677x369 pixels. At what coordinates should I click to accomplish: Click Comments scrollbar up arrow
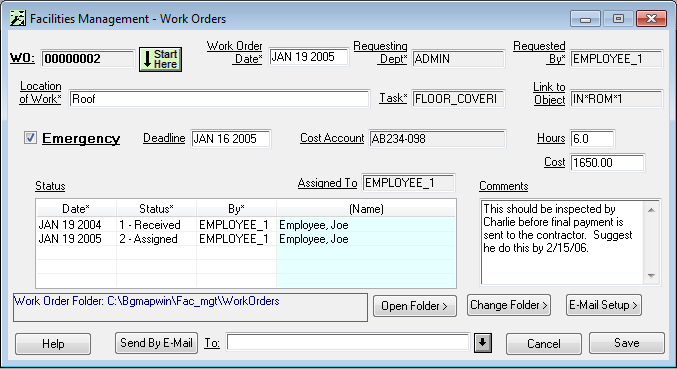point(652,210)
